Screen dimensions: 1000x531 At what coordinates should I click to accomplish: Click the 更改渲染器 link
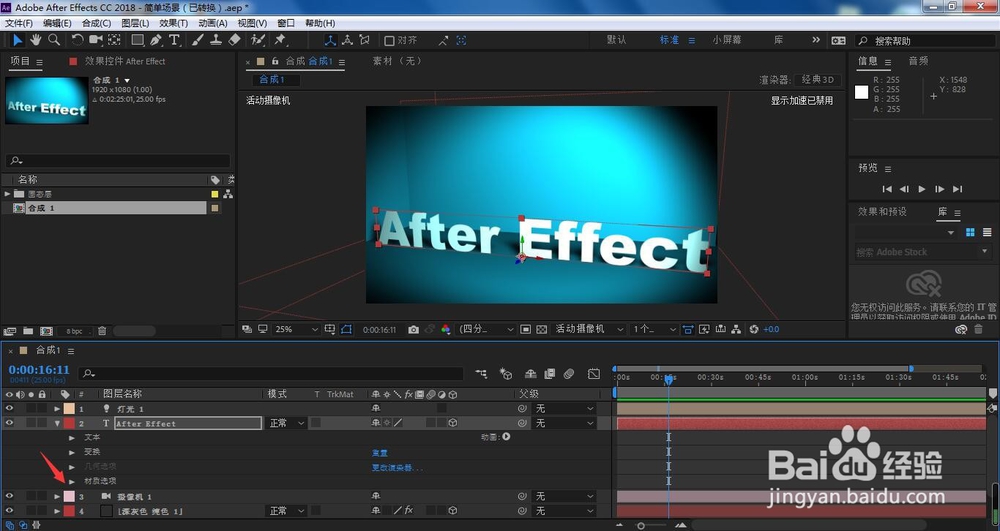click(397, 467)
